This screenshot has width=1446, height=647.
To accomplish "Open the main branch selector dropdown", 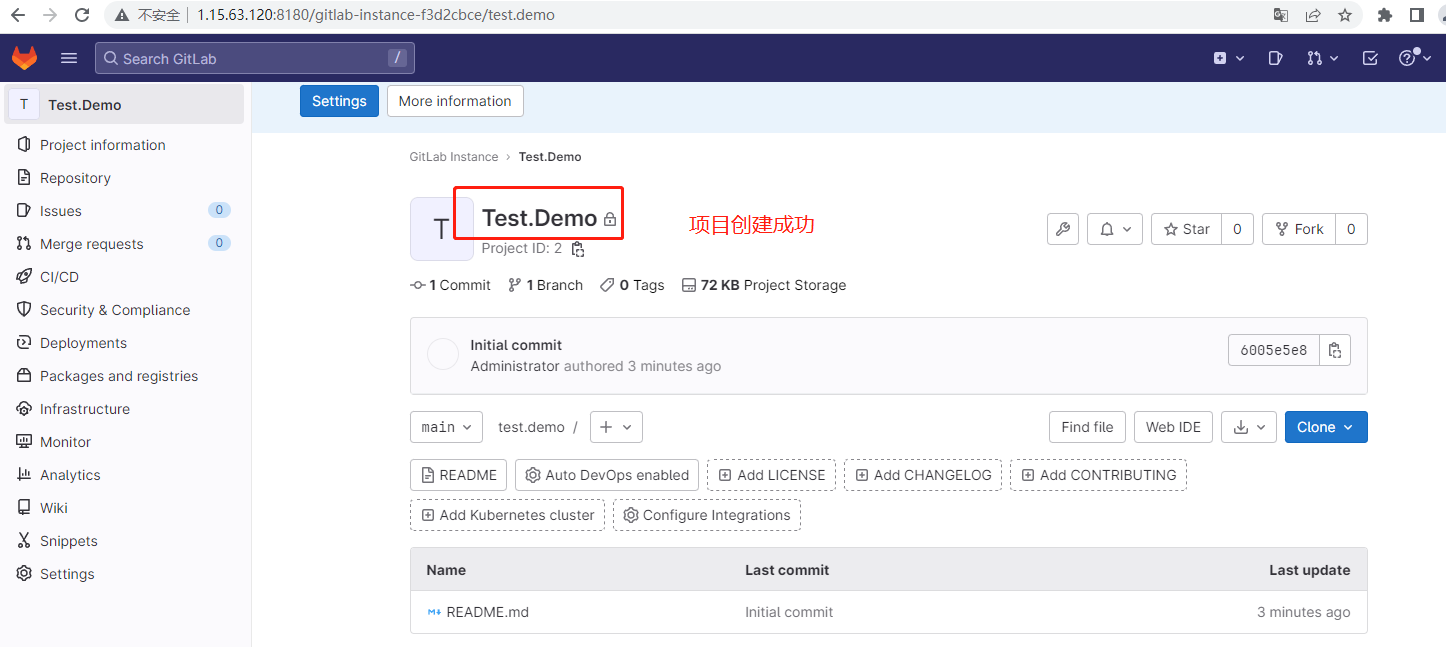I will pyautogui.click(x=446, y=427).
